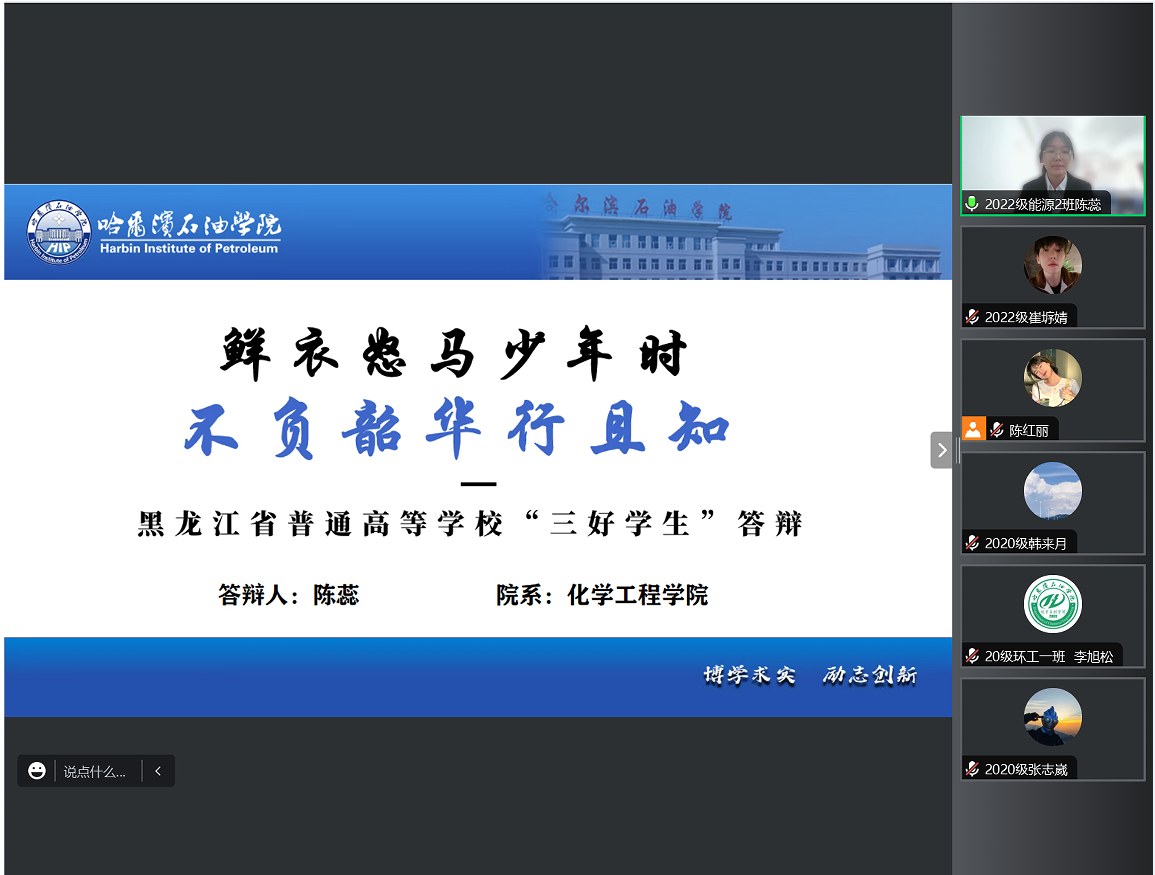This screenshot has width=1155, height=875.
Task: Select 2022级崔圻婧's round avatar
Action: tap(1052, 265)
